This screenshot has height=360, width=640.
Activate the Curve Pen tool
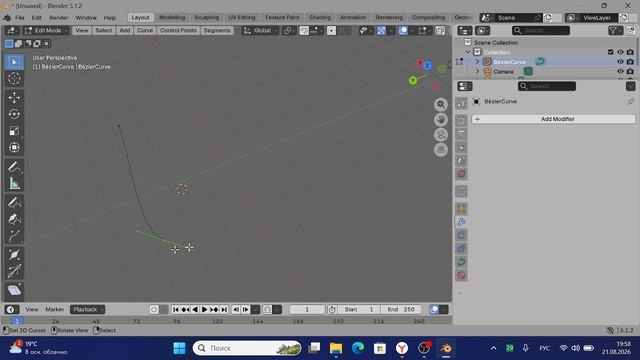click(x=14, y=219)
